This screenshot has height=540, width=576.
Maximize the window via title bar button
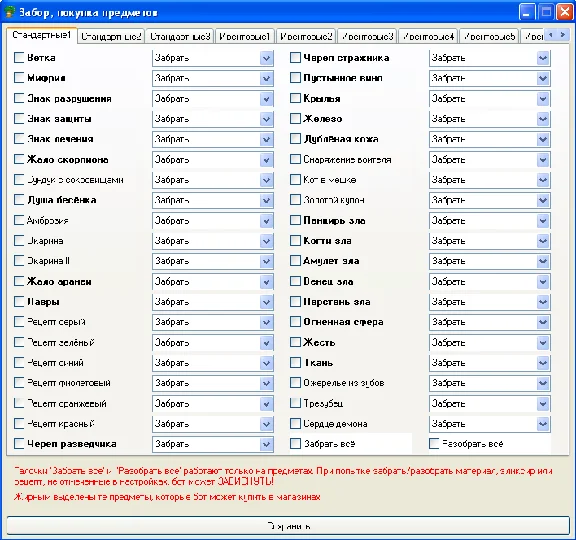click(546, 12)
